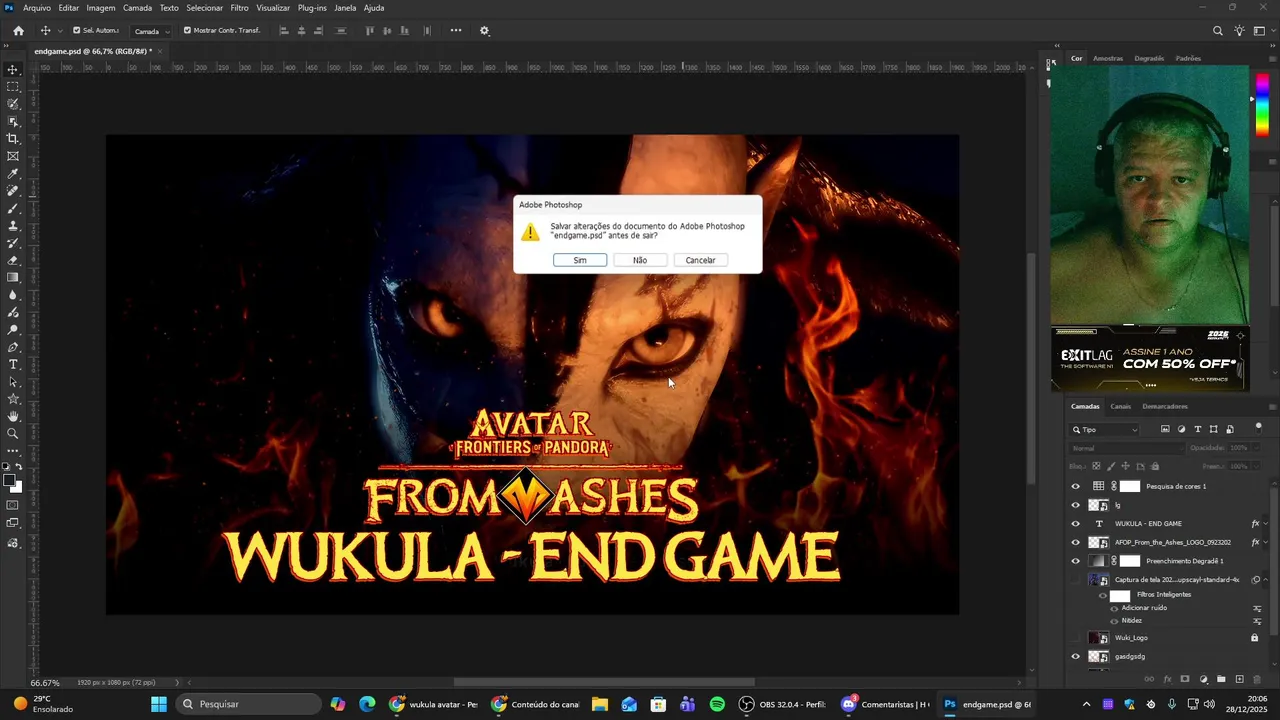Click Cancelar in the save dialog
This screenshot has width=1280, height=720.
click(x=700, y=260)
